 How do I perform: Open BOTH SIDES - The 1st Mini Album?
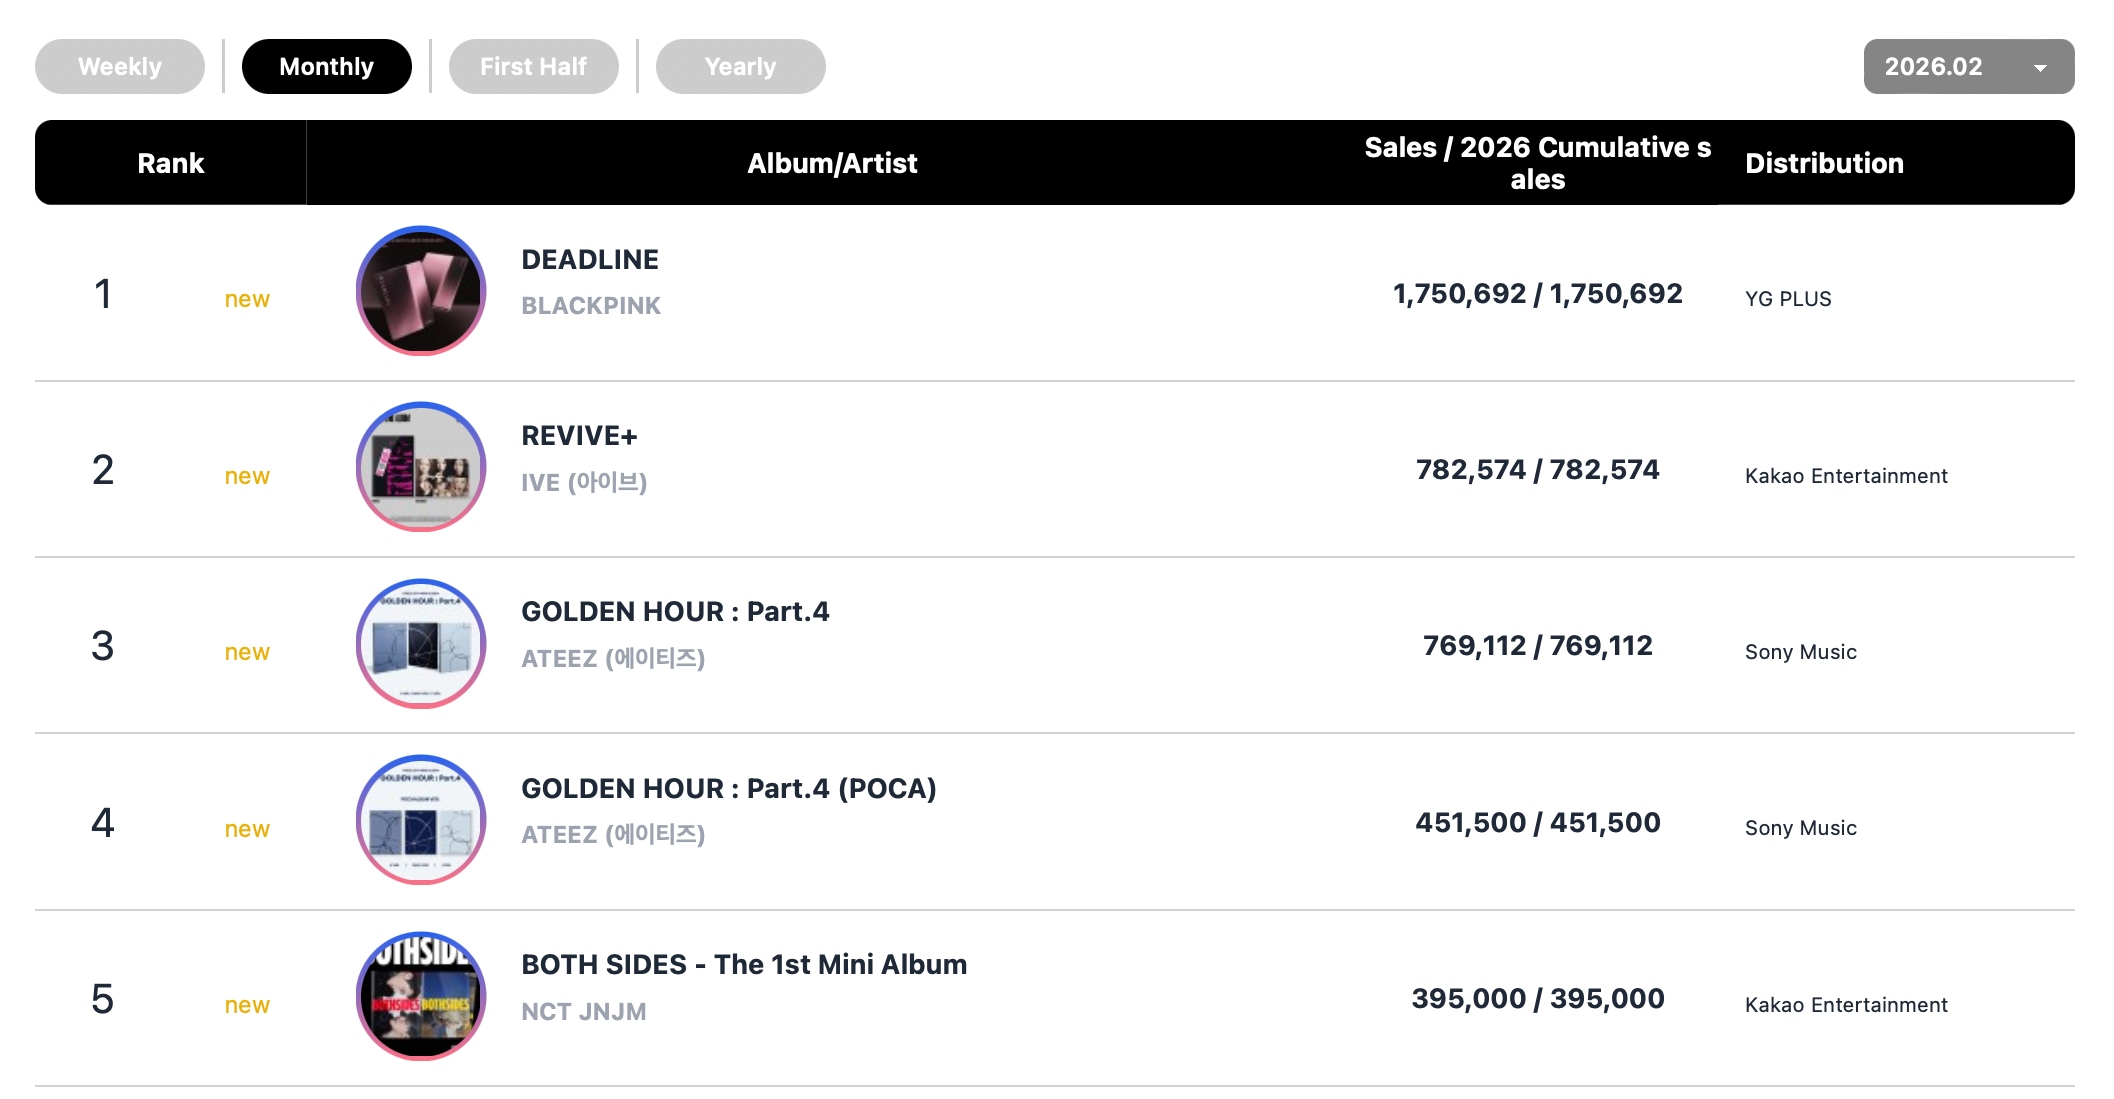pyautogui.click(x=744, y=965)
